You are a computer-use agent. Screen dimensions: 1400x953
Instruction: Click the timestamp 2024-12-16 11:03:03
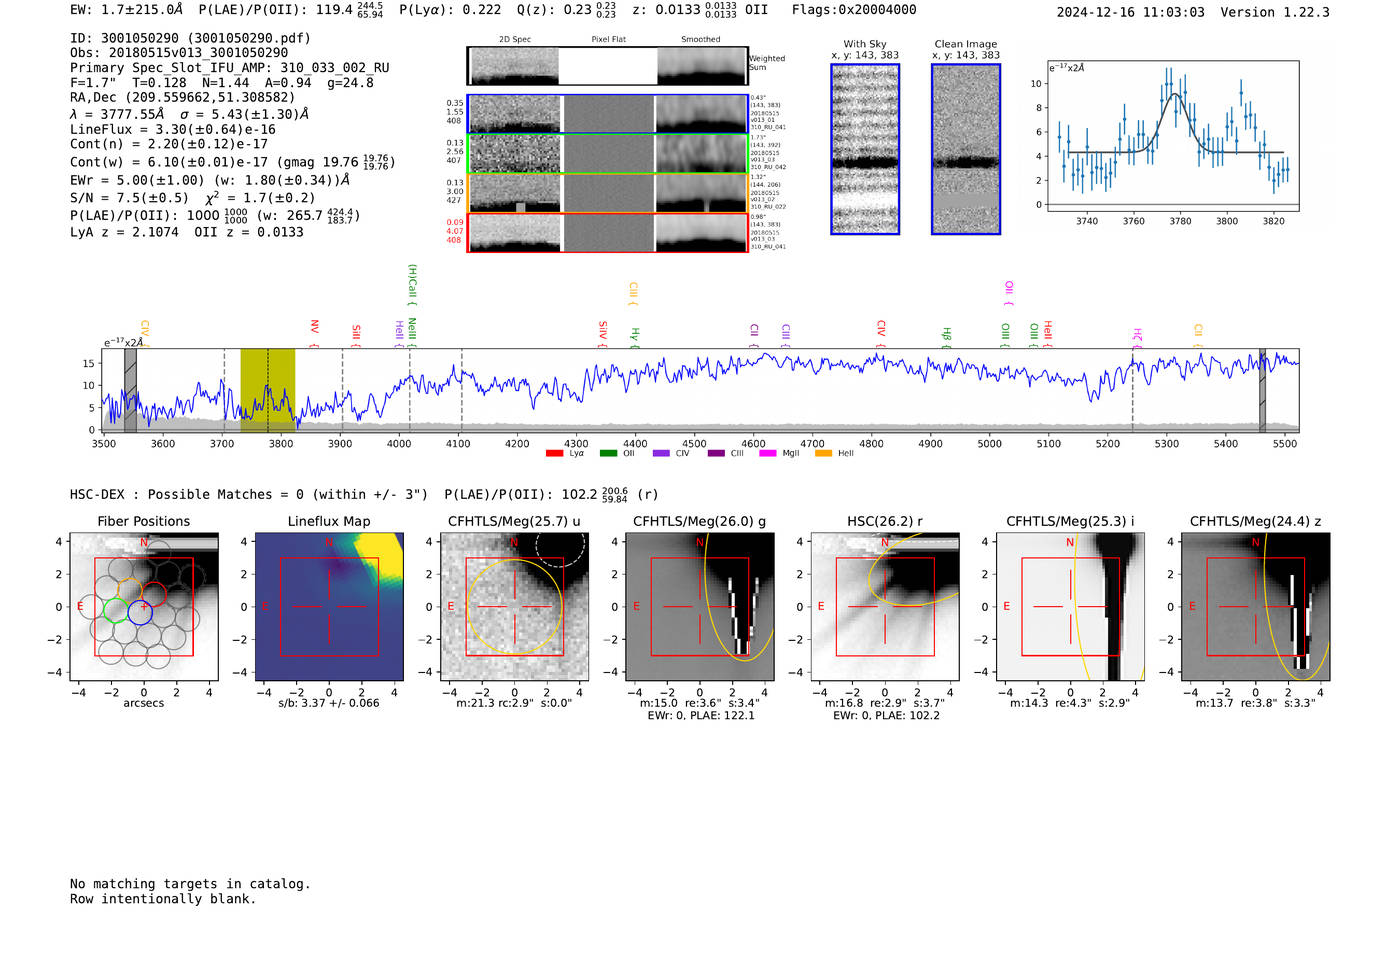(x=1131, y=12)
